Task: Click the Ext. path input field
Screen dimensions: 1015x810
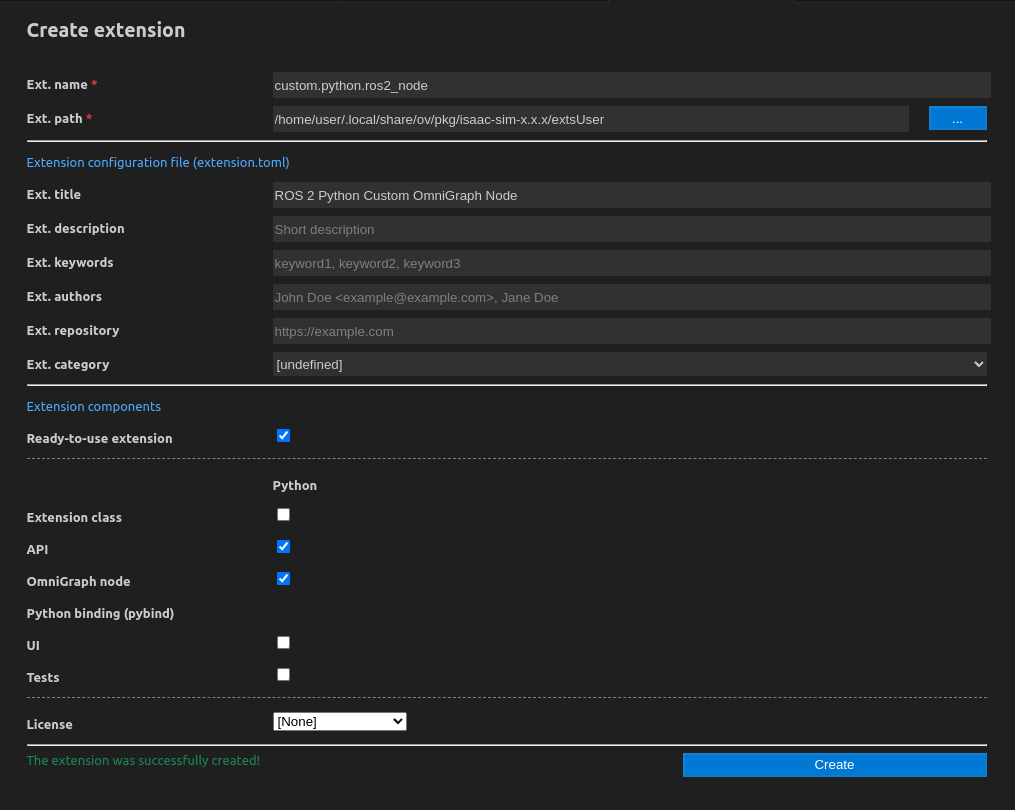Action: coord(590,119)
